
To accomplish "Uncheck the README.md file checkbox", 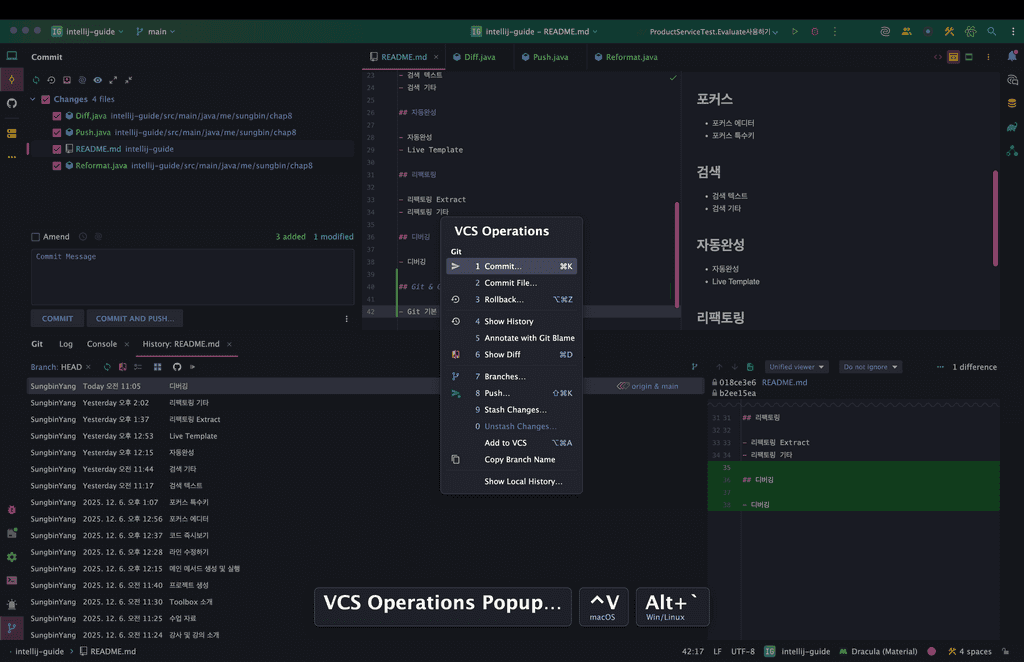I will pos(57,149).
